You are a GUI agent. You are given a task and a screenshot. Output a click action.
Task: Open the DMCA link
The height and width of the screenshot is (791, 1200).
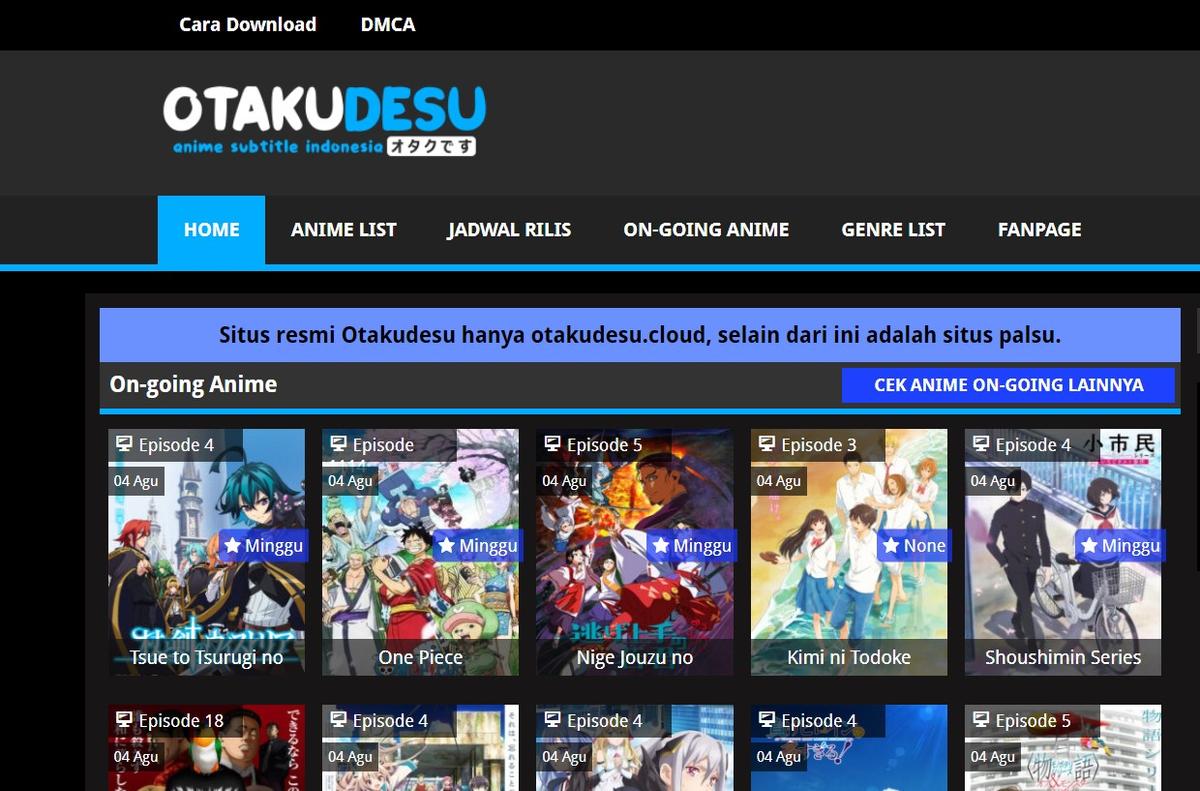coord(388,25)
